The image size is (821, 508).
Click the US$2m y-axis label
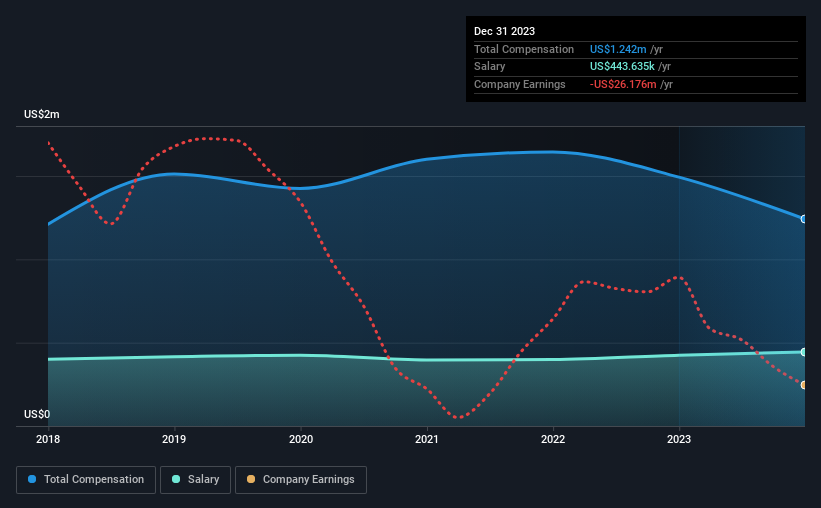point(42,114)
